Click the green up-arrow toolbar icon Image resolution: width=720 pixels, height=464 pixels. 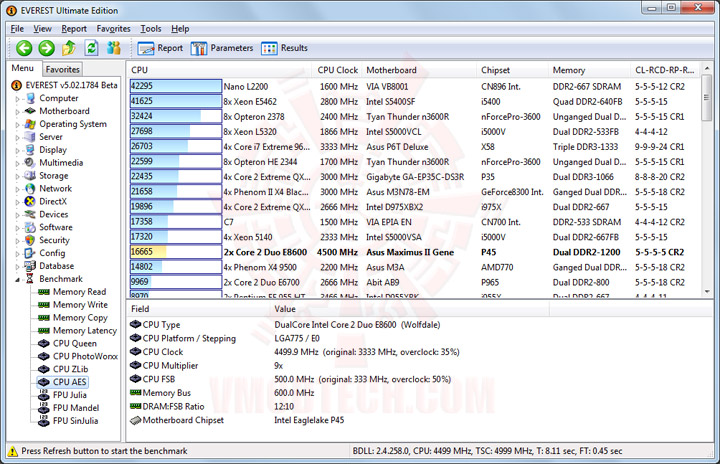69,48
